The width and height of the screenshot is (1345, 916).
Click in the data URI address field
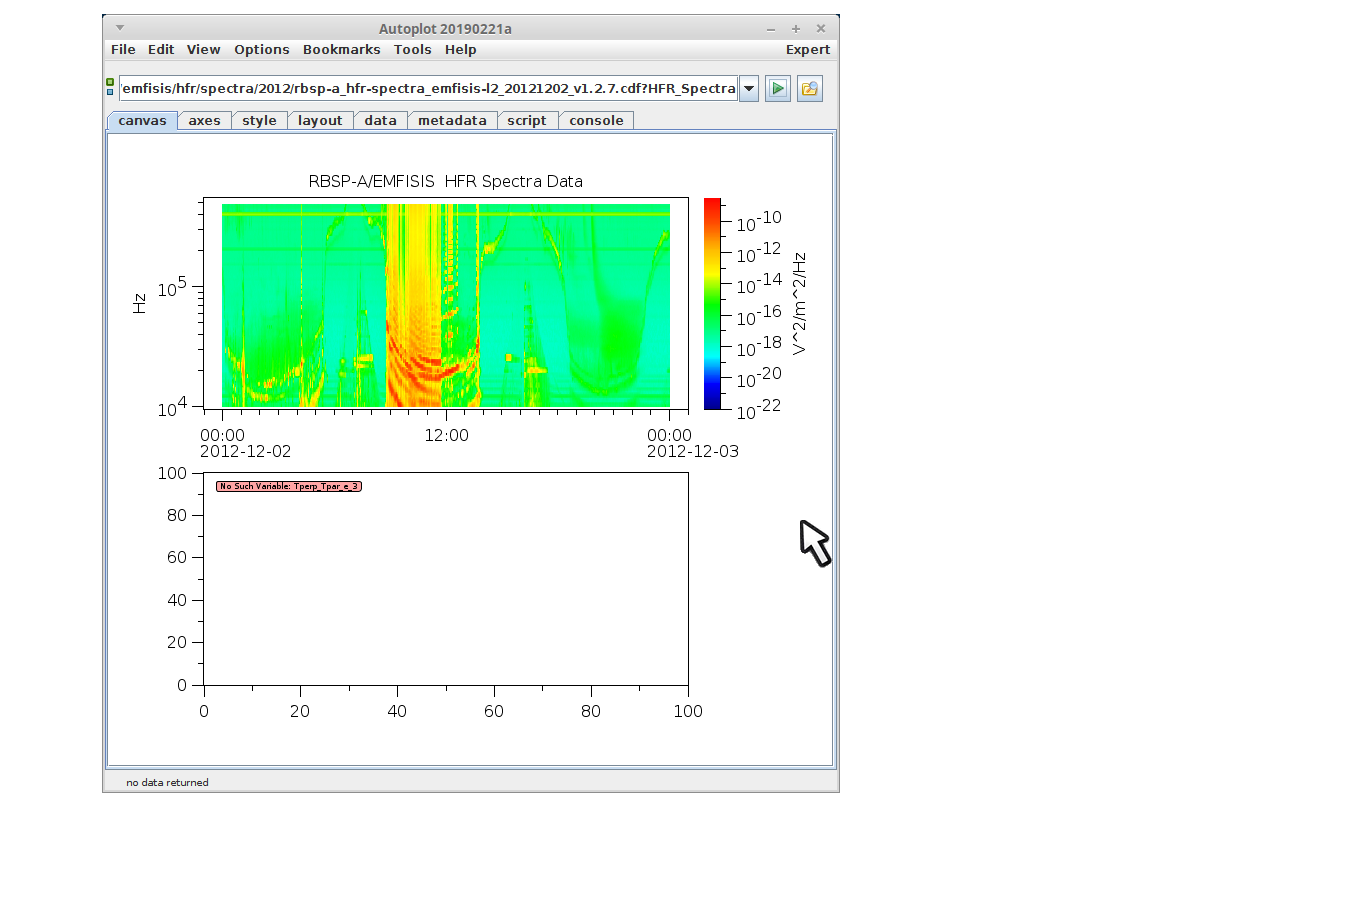tap(428, 89)
